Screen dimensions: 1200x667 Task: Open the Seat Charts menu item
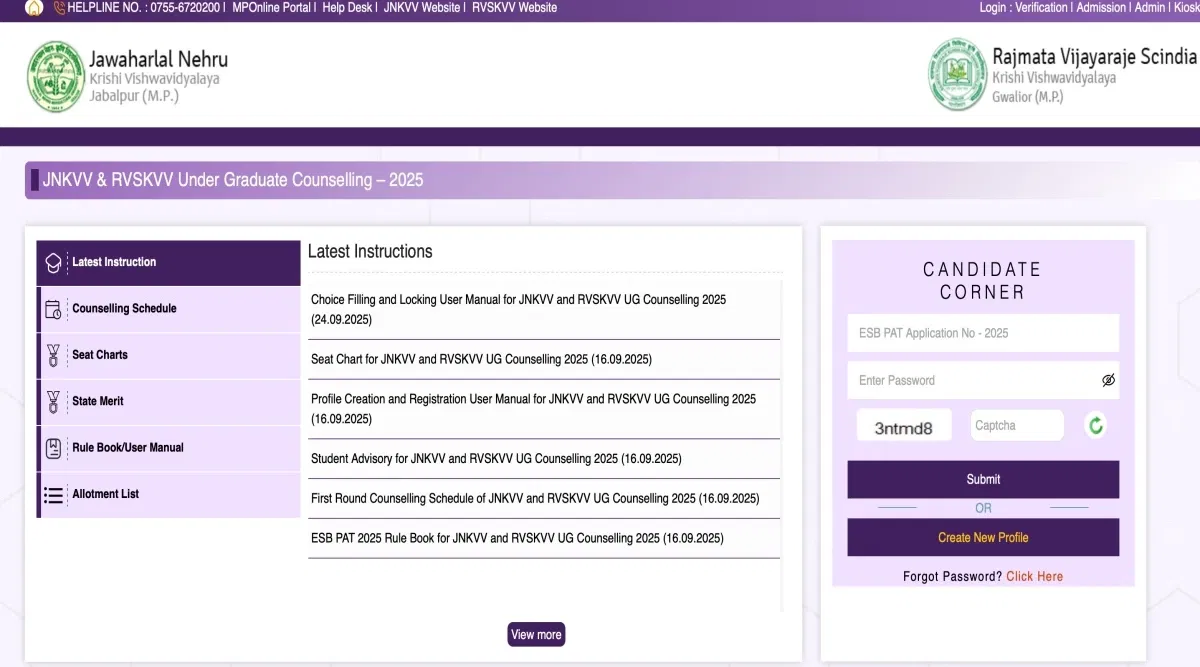pyautogui.click(x=169, y=355)
